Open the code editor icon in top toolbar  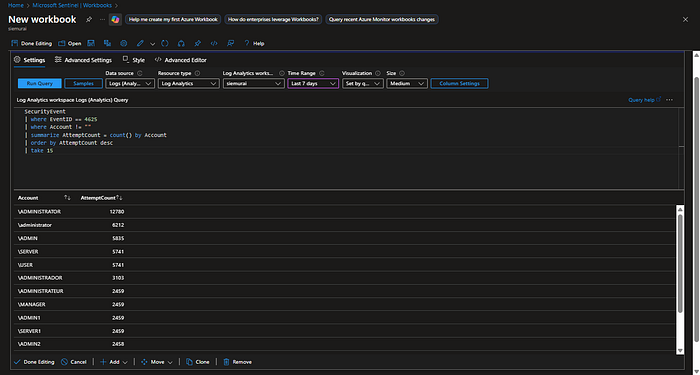214,43
